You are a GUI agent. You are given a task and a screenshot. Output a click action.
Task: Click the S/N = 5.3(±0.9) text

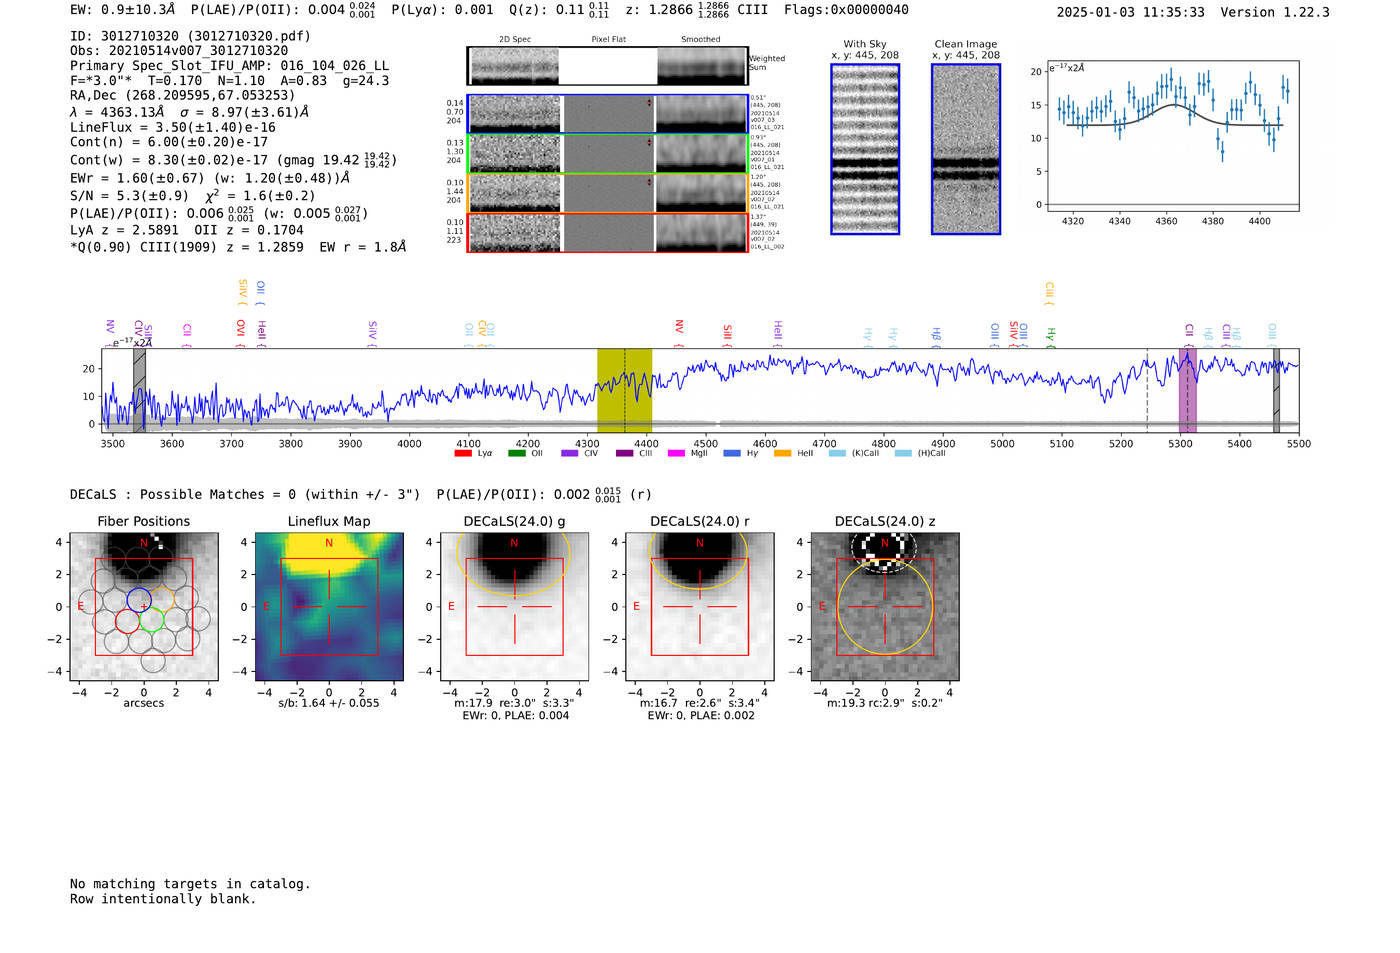(129, 196)
